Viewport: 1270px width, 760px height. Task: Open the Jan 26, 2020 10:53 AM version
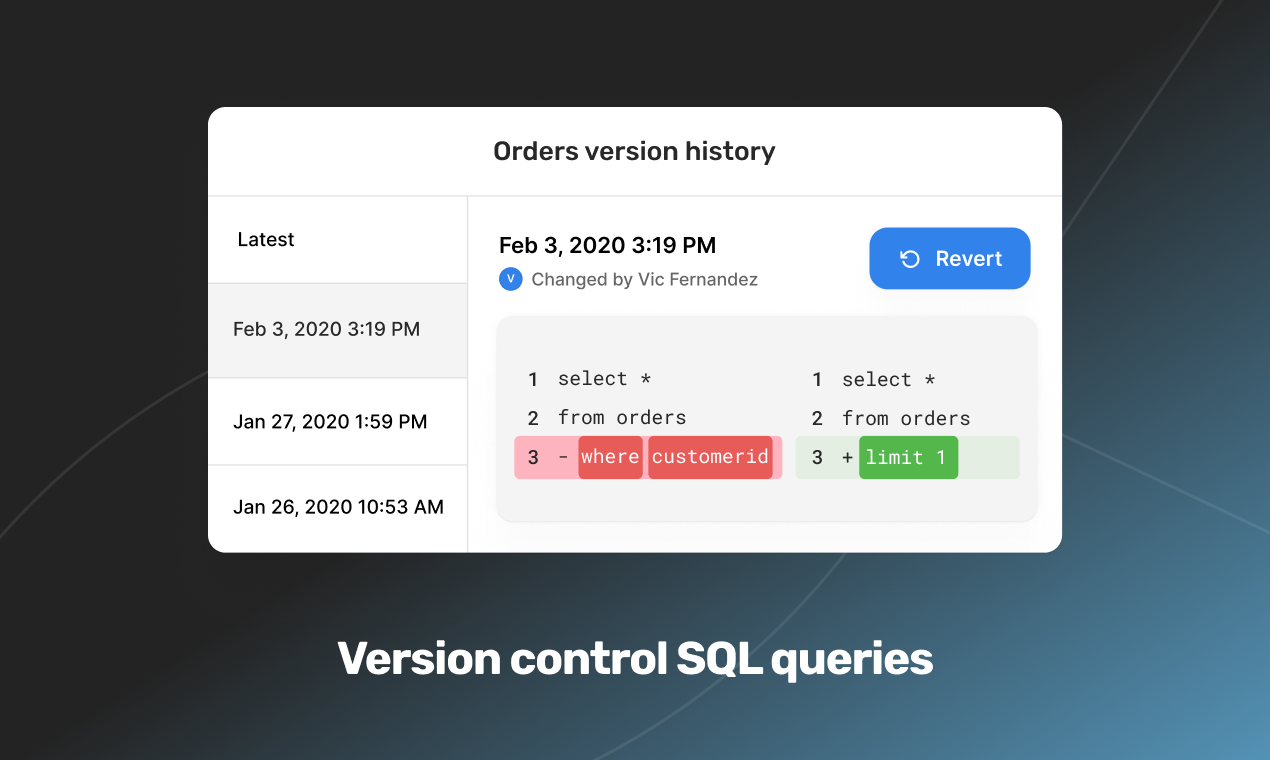(338, 507)
